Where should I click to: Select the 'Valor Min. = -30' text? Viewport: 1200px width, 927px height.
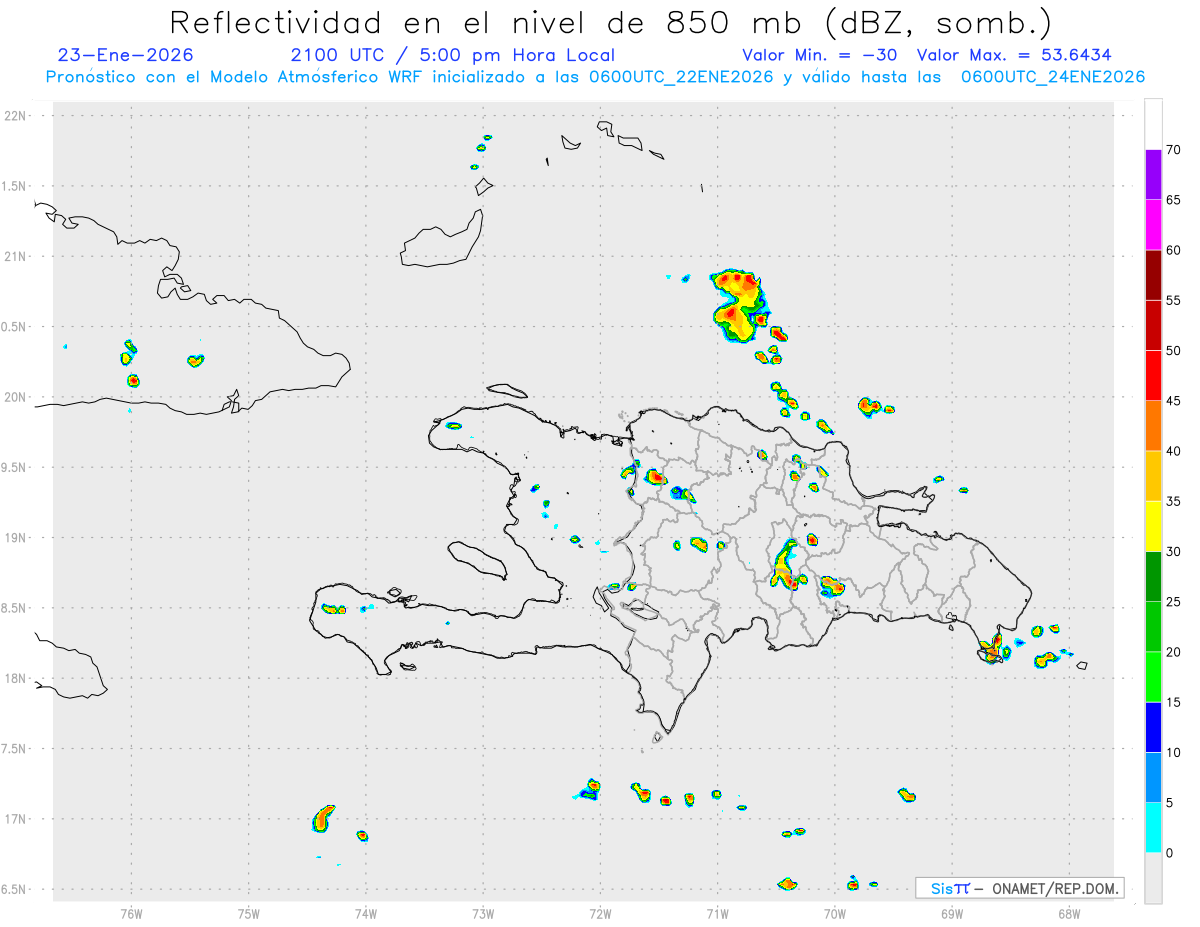(820, 55)
